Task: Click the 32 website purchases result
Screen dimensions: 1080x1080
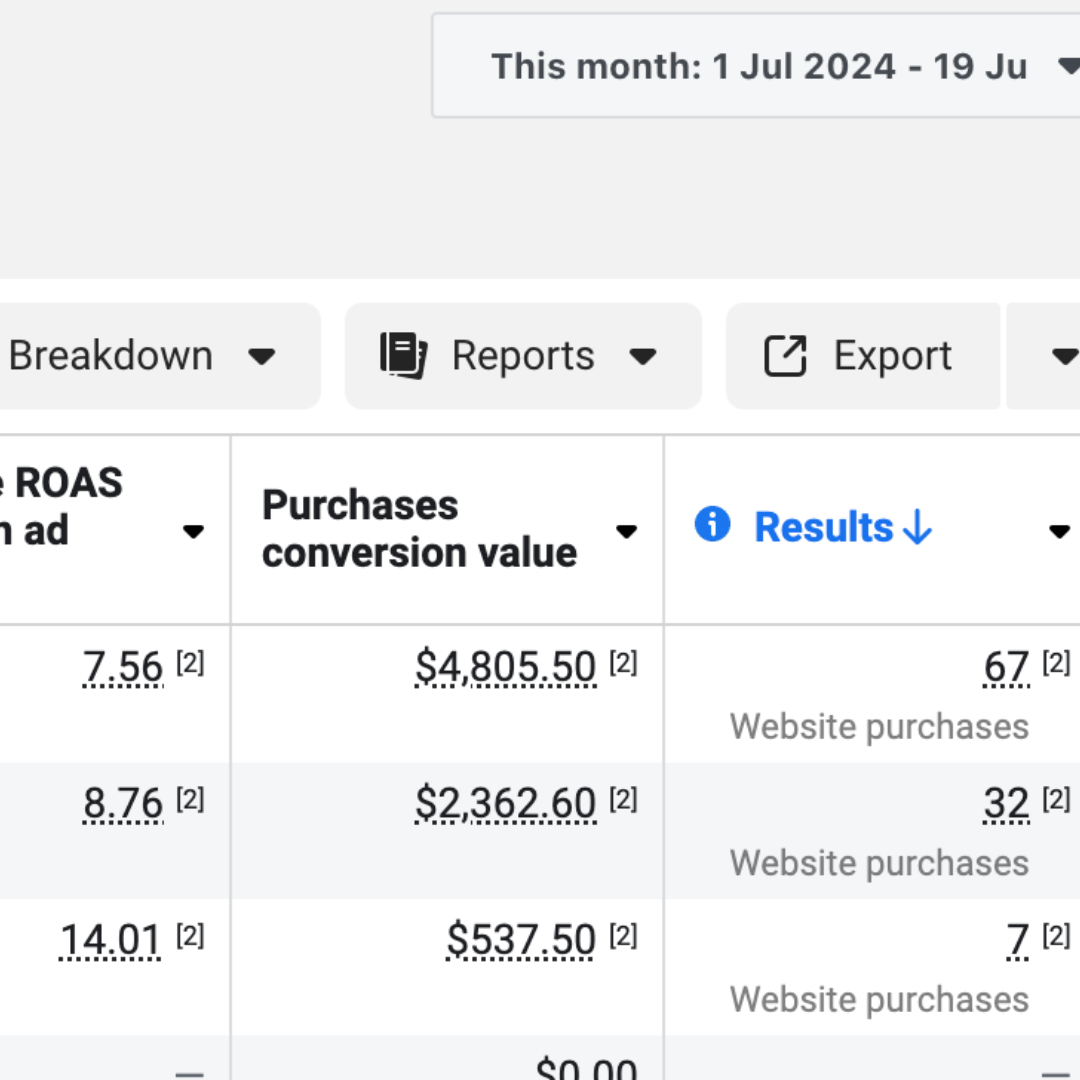Action: point(1006,803)
